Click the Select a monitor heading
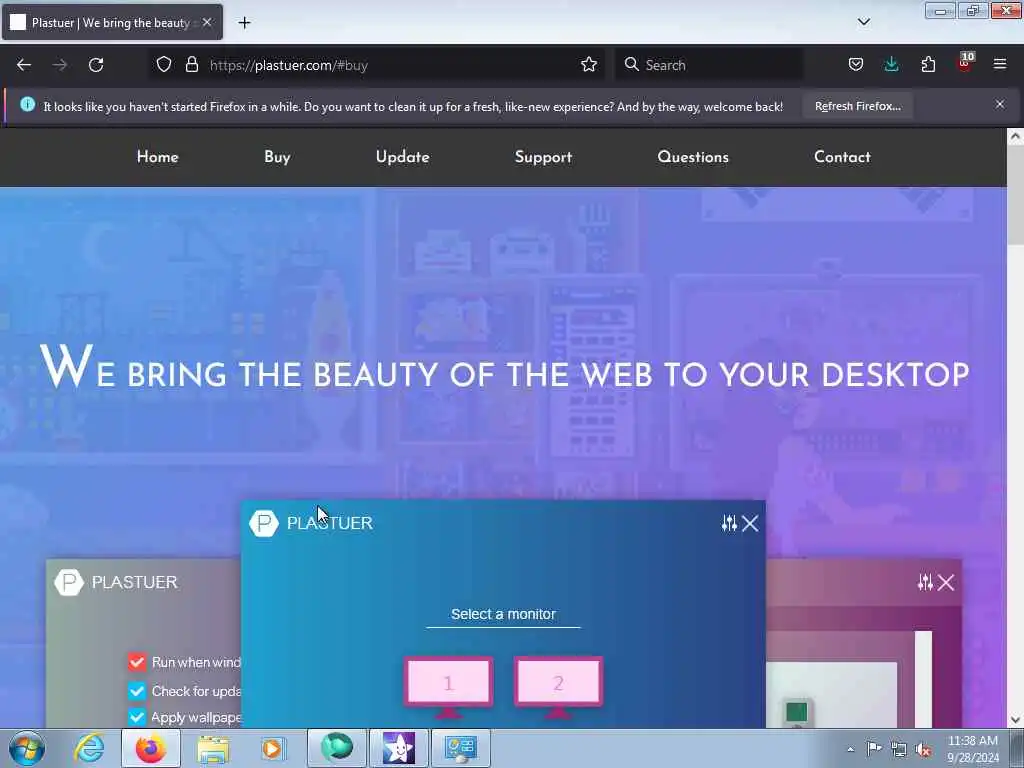The height and width of the screenshot is (768, 1024). click(x=503, y=614)
